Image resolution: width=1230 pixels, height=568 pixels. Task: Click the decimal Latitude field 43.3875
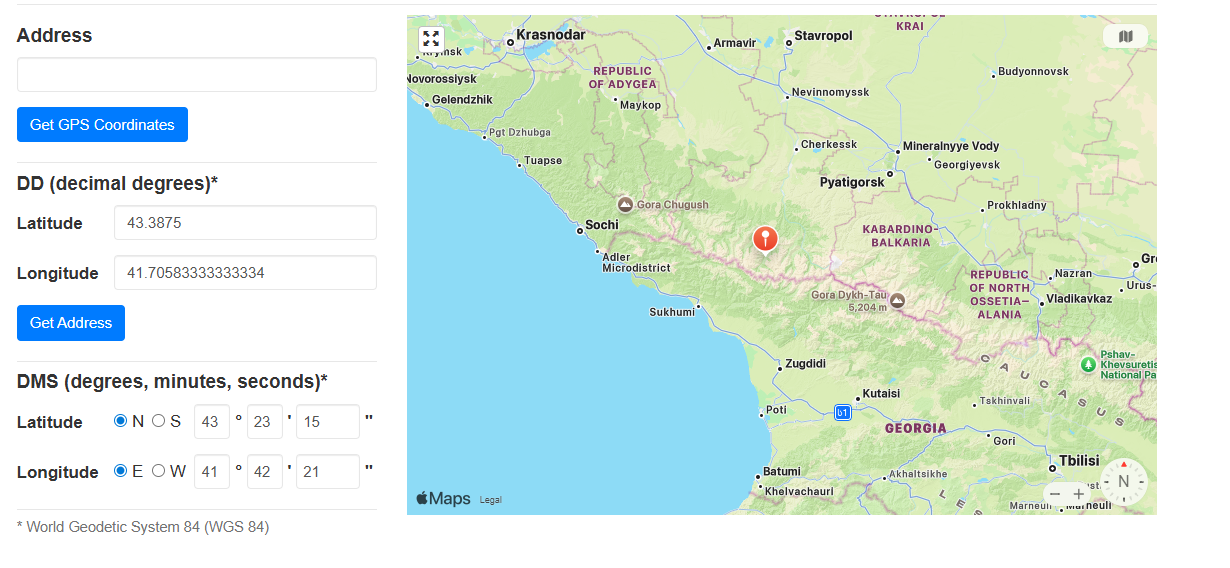click(245, 223)
